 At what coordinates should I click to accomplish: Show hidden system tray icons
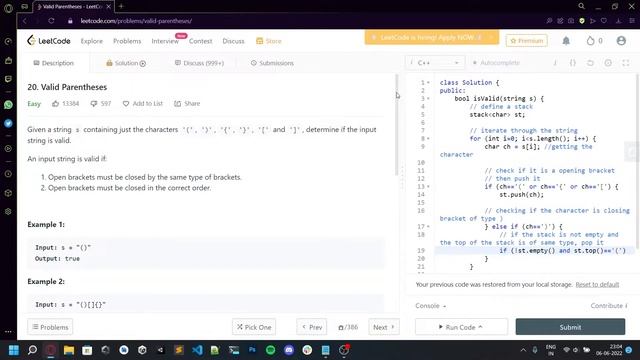(x=523, y=350)
